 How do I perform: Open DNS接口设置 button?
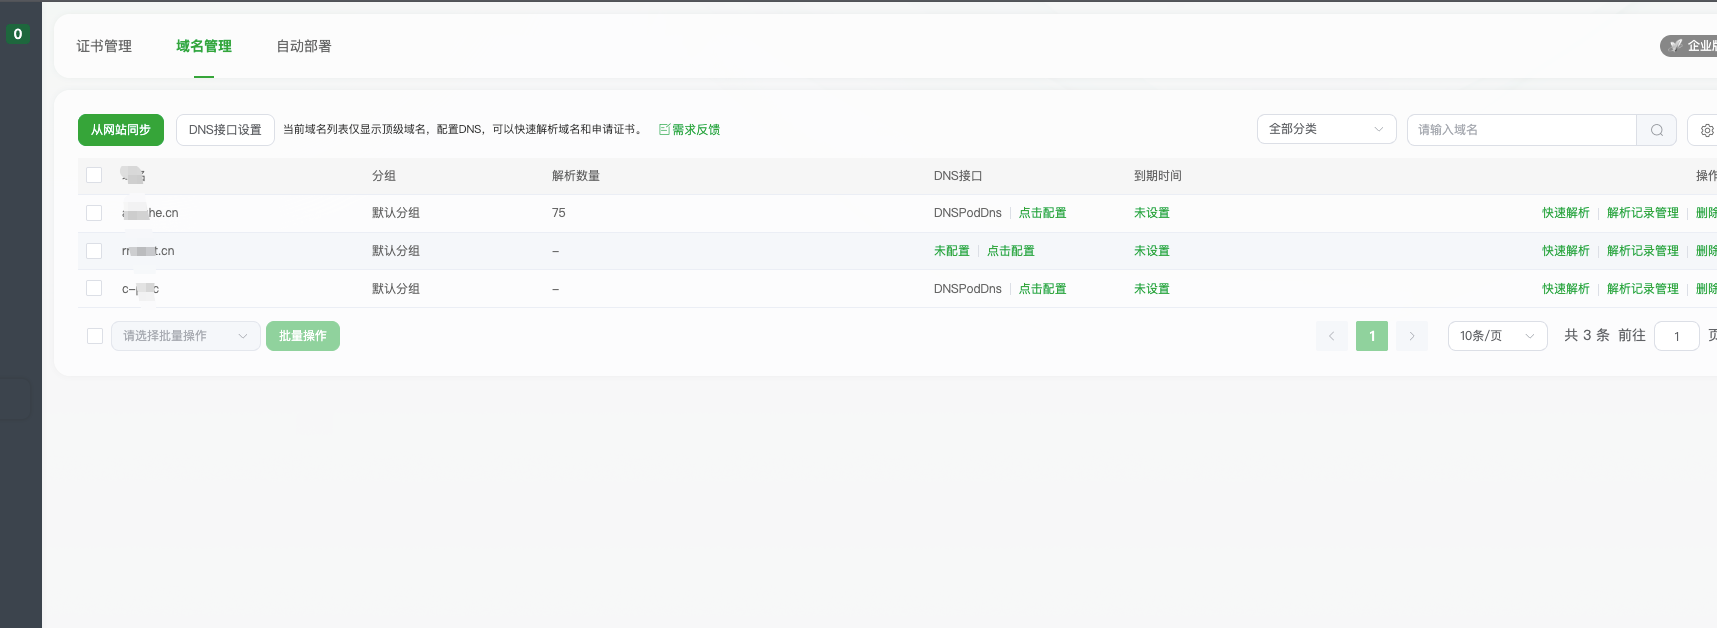click(225, 130)
